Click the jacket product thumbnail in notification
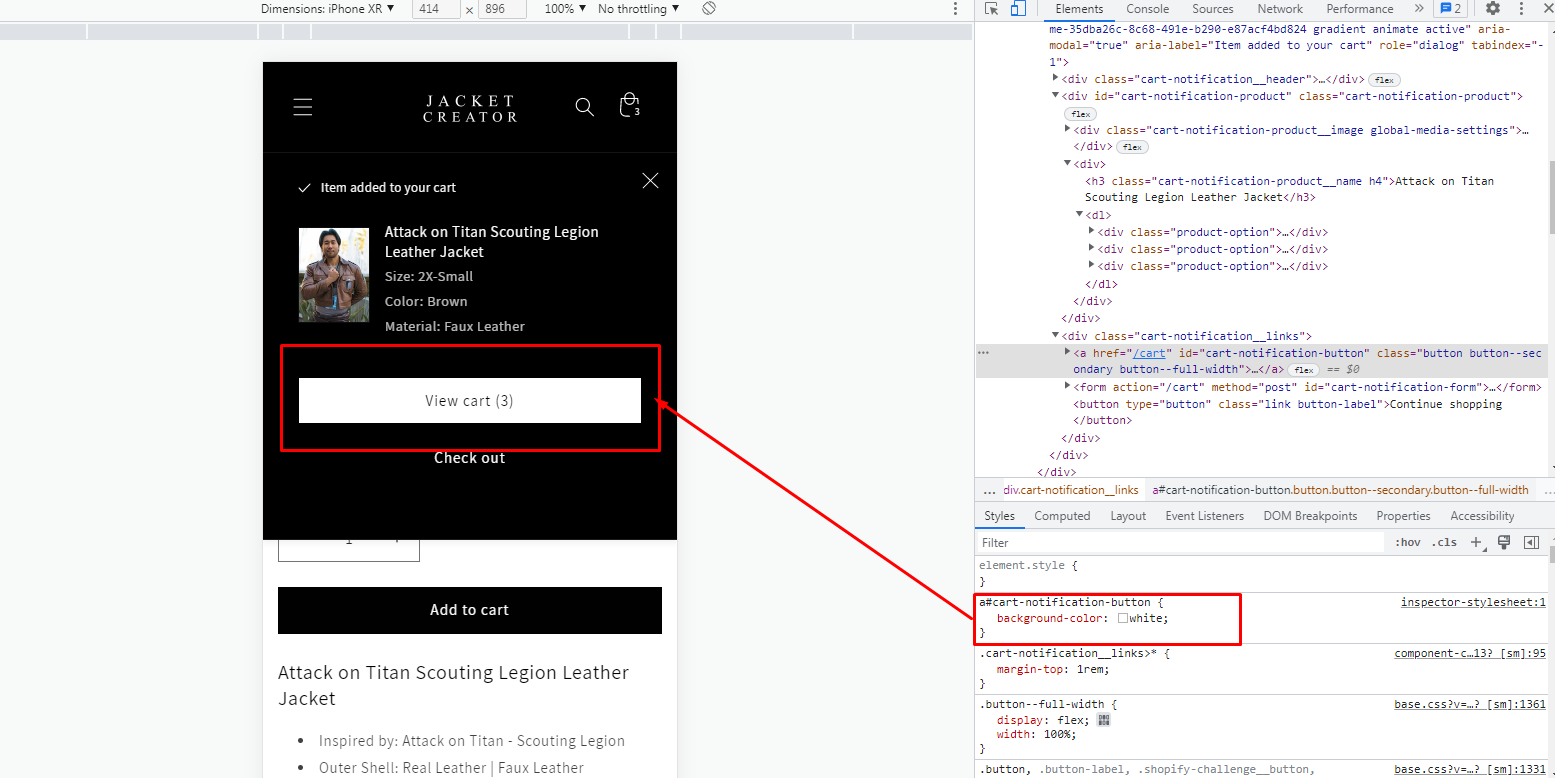 (334, 275)
